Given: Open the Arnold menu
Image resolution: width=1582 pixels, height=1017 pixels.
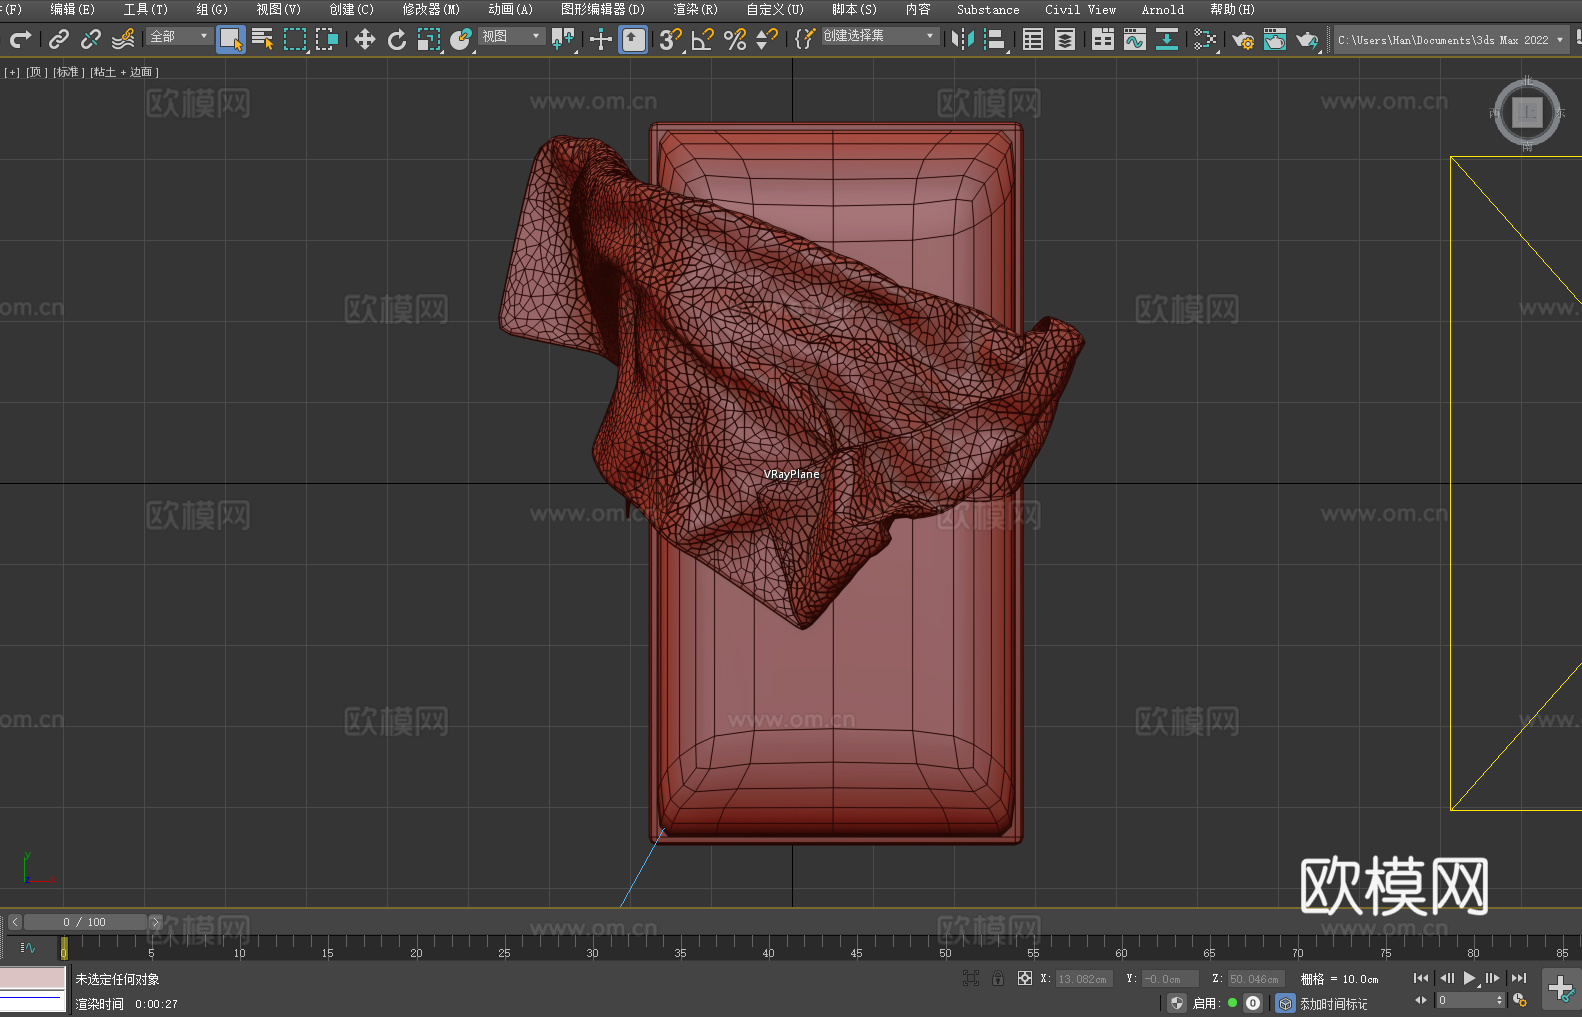Looking at the screenshot, I should click(1163, 9).
